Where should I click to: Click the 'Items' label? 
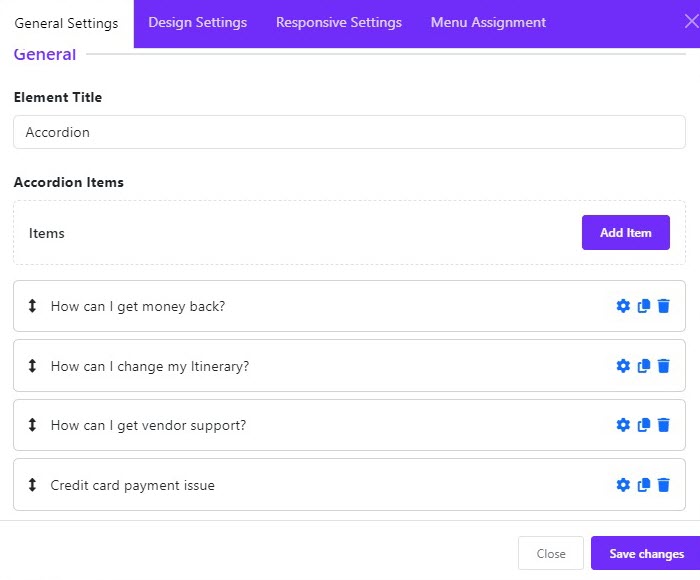point(46,233)
